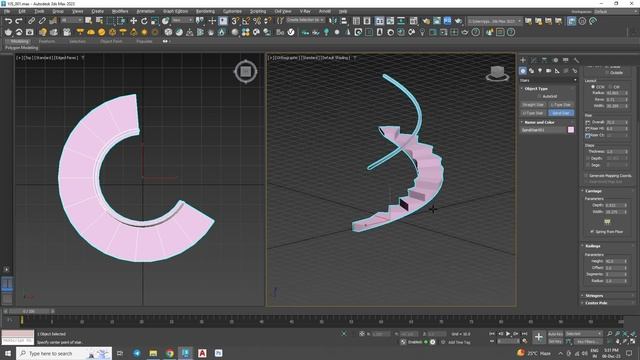
Task: Open the Utilities wrench panel tab
Action: pyautogui.click(x=576, y=60)
